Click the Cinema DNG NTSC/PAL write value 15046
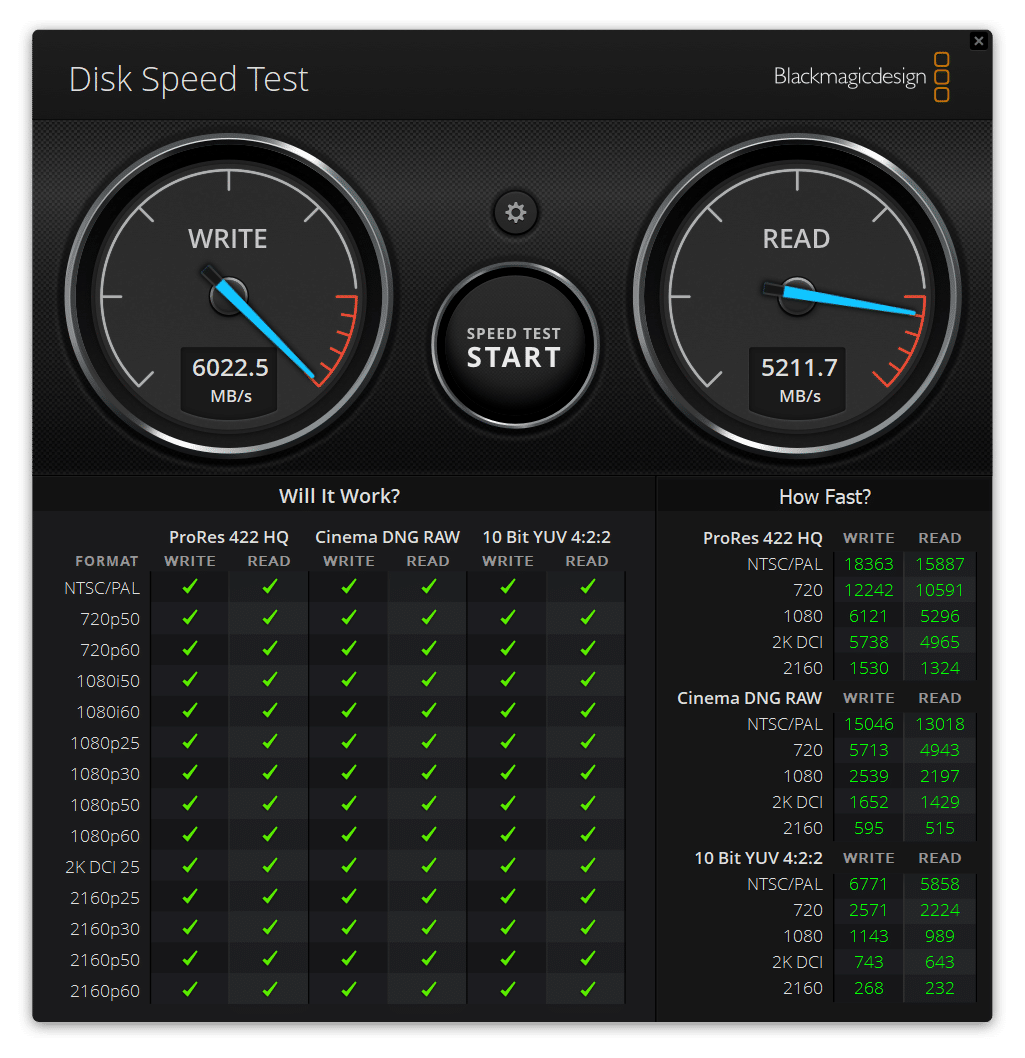The image size is (1025, 1058). click(868, 724)
